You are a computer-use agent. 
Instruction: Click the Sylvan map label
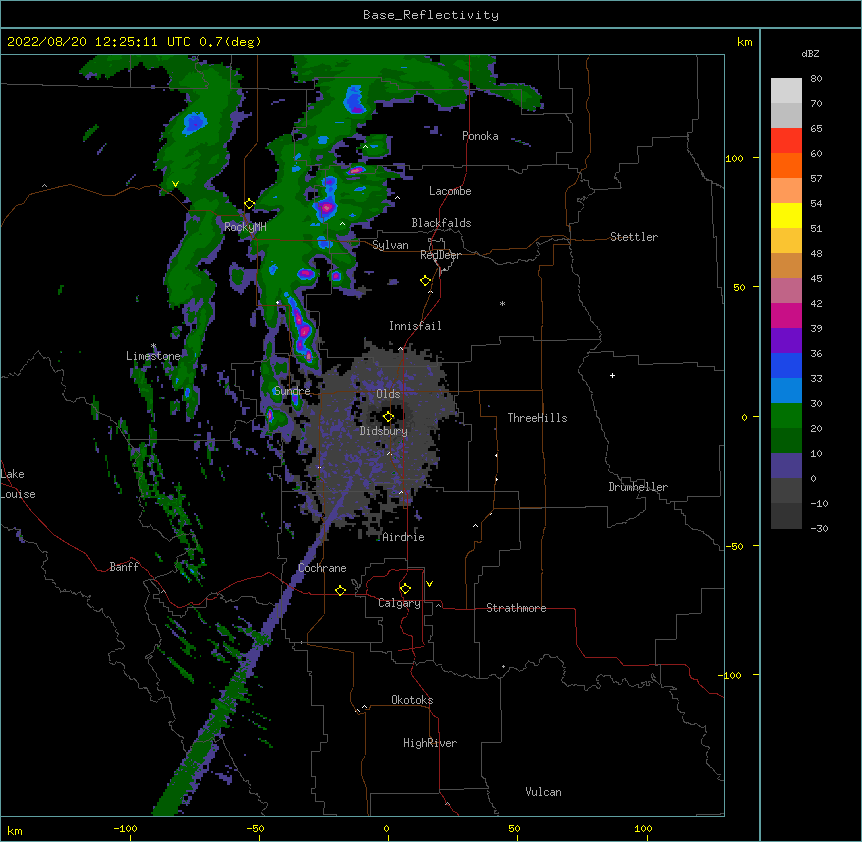[390, 245]
